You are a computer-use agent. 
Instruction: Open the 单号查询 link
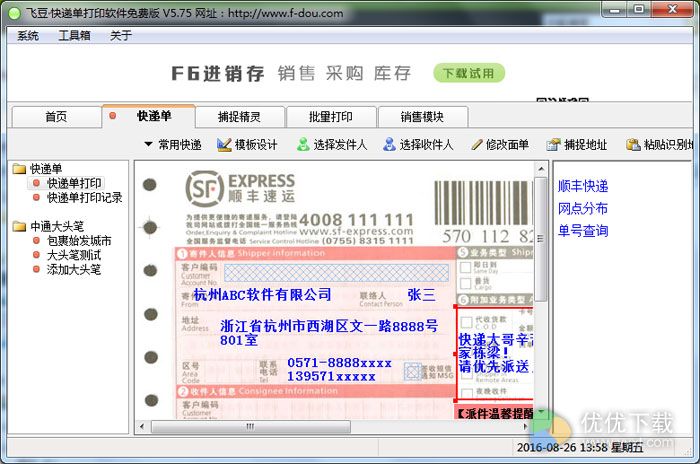(x=583, y=230)
